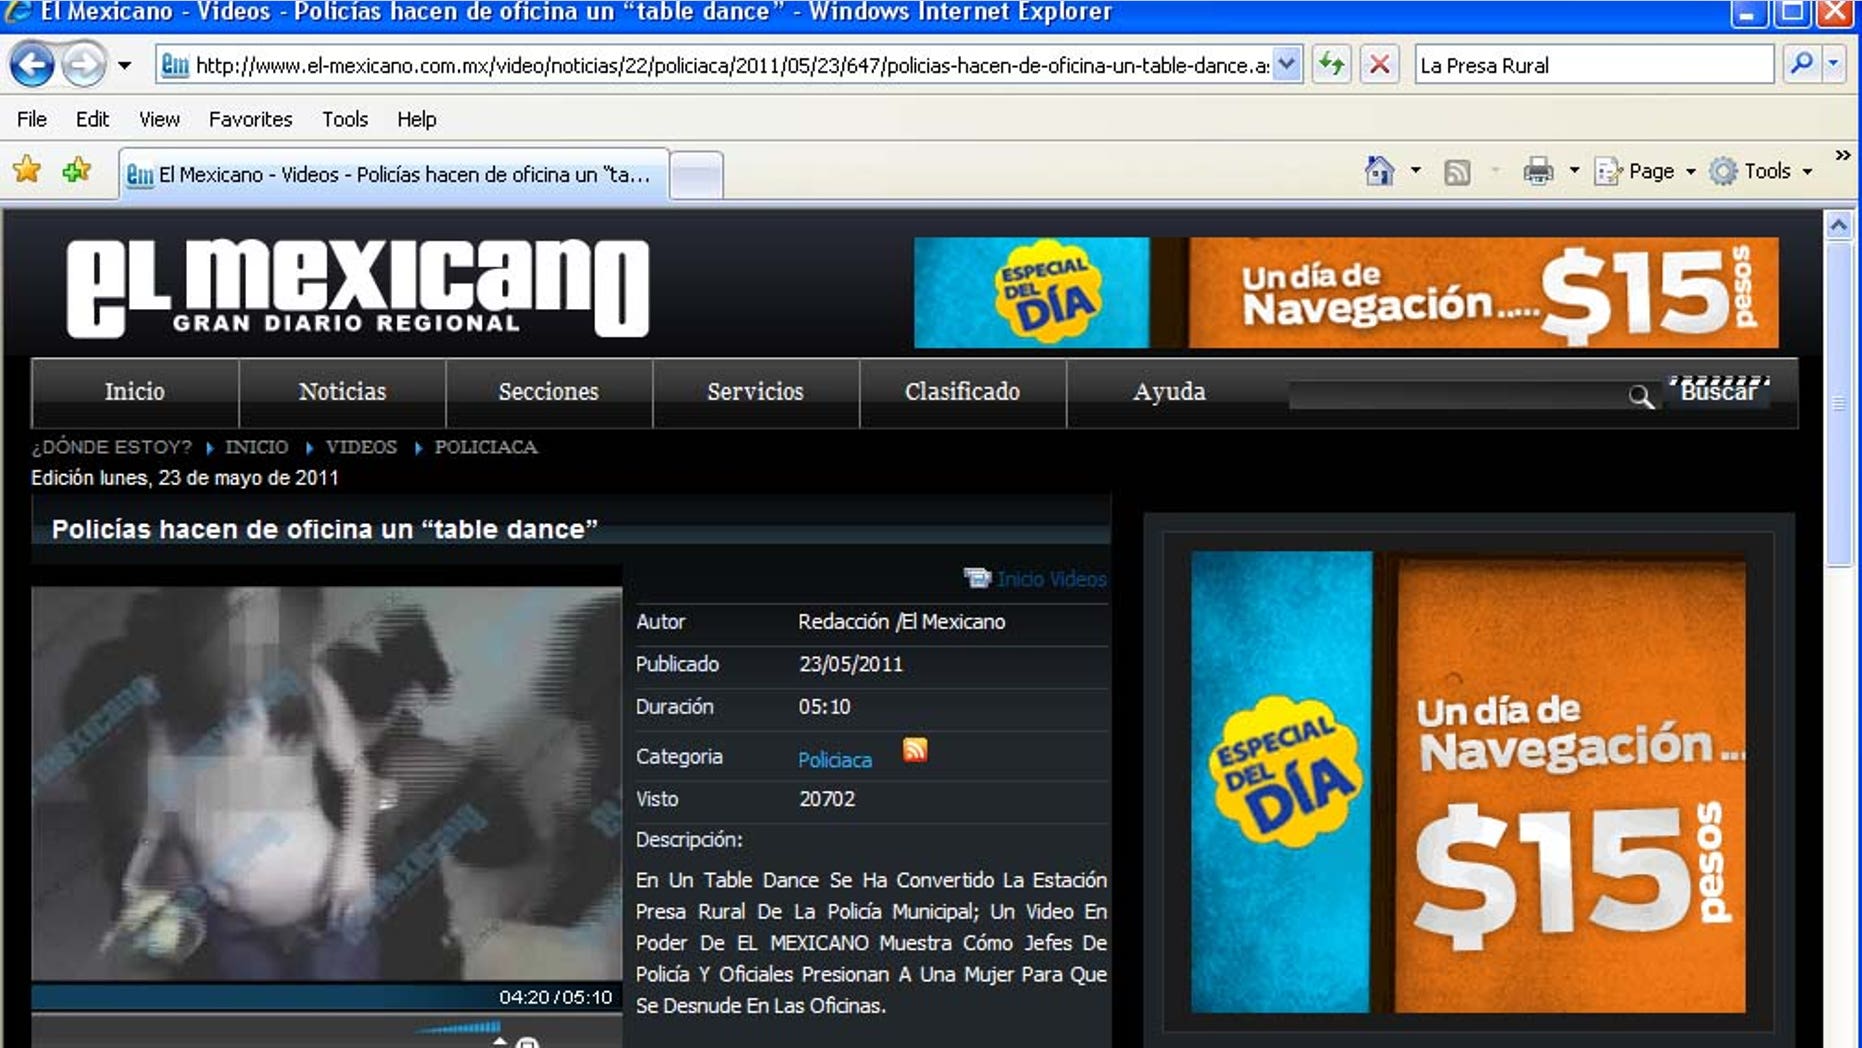This screenshot has width=1862, height=1048.
Task: Open the Tools gear menu in command bar
Action: 1760,172
